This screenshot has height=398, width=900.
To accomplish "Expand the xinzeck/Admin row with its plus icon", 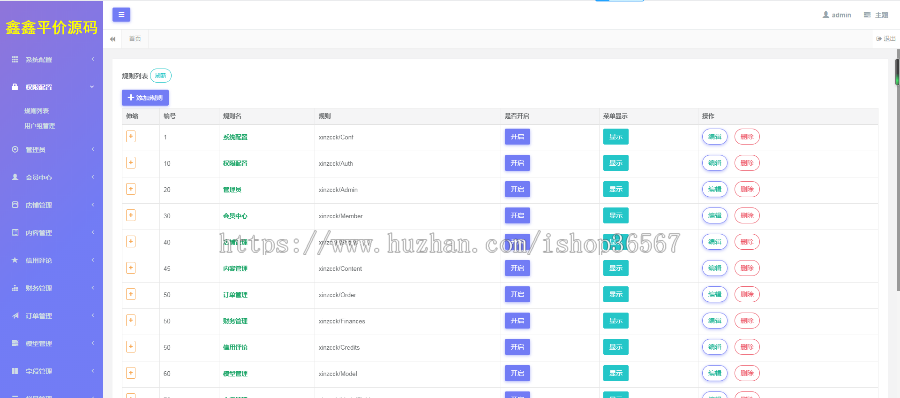I will [131, 189].
